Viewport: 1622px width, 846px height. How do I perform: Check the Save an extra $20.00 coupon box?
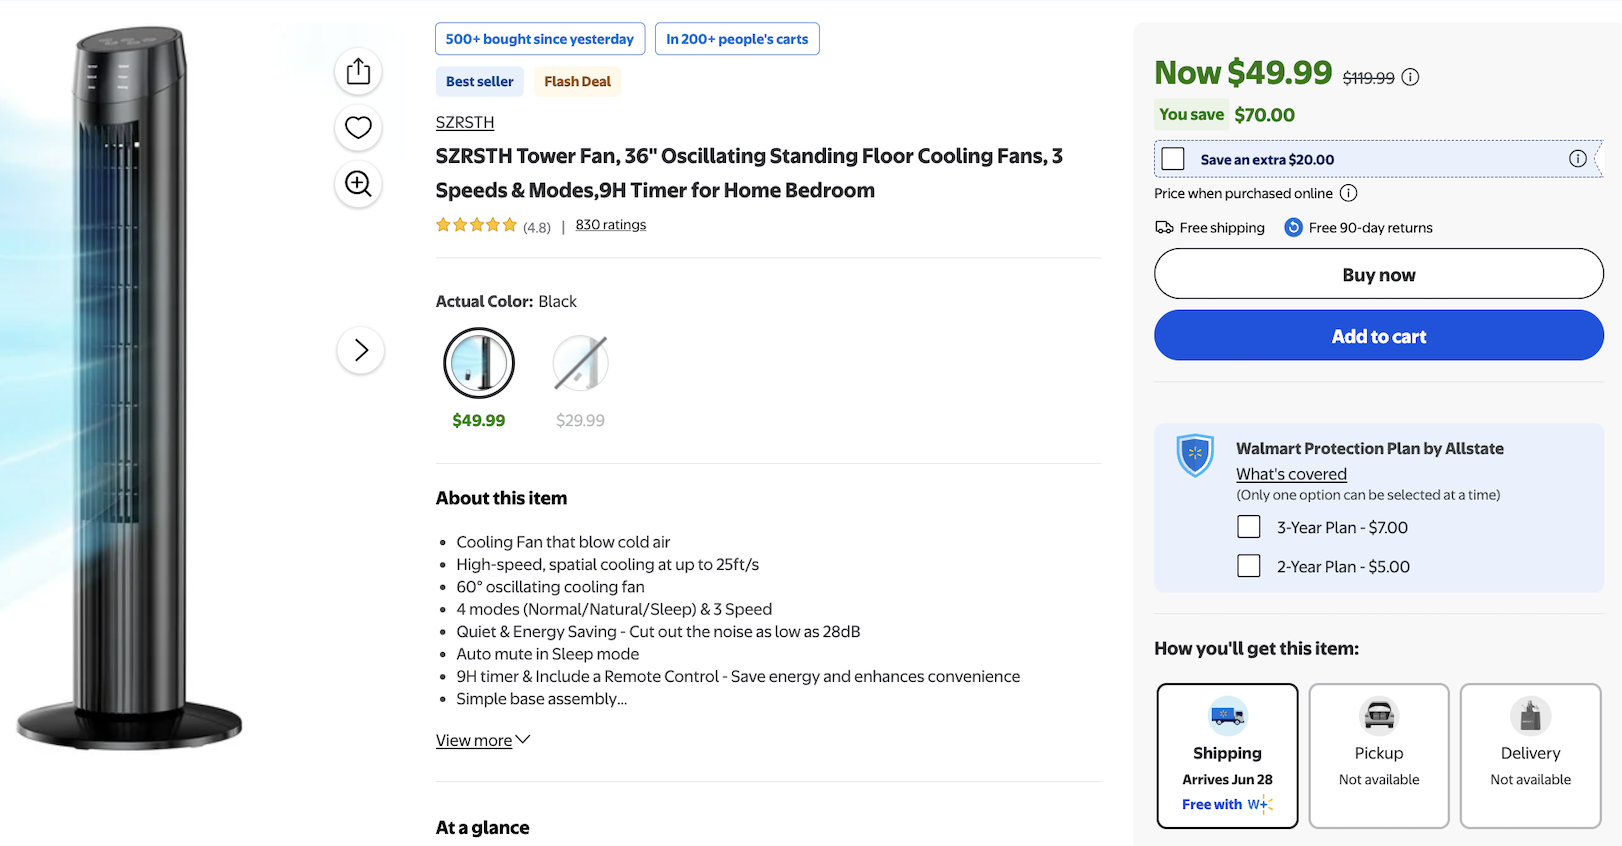[1173, 159]
